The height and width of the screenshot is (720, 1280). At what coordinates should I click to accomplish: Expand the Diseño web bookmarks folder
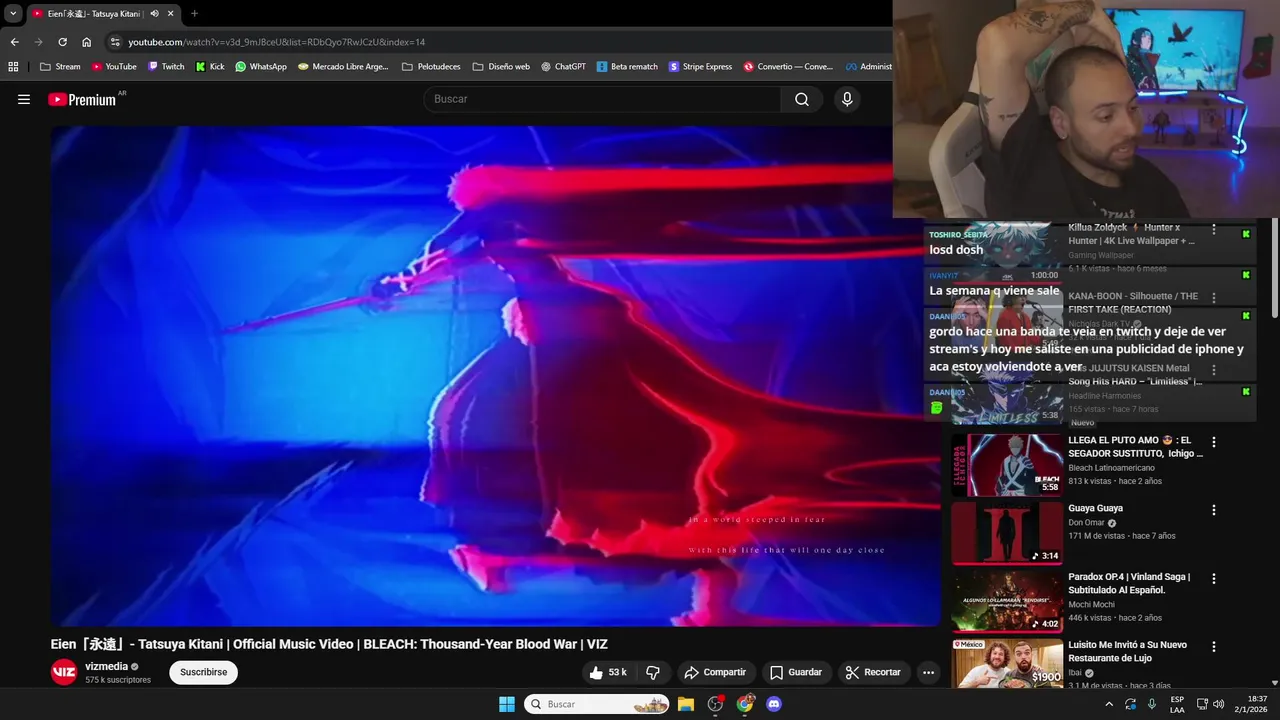[501, 67]
